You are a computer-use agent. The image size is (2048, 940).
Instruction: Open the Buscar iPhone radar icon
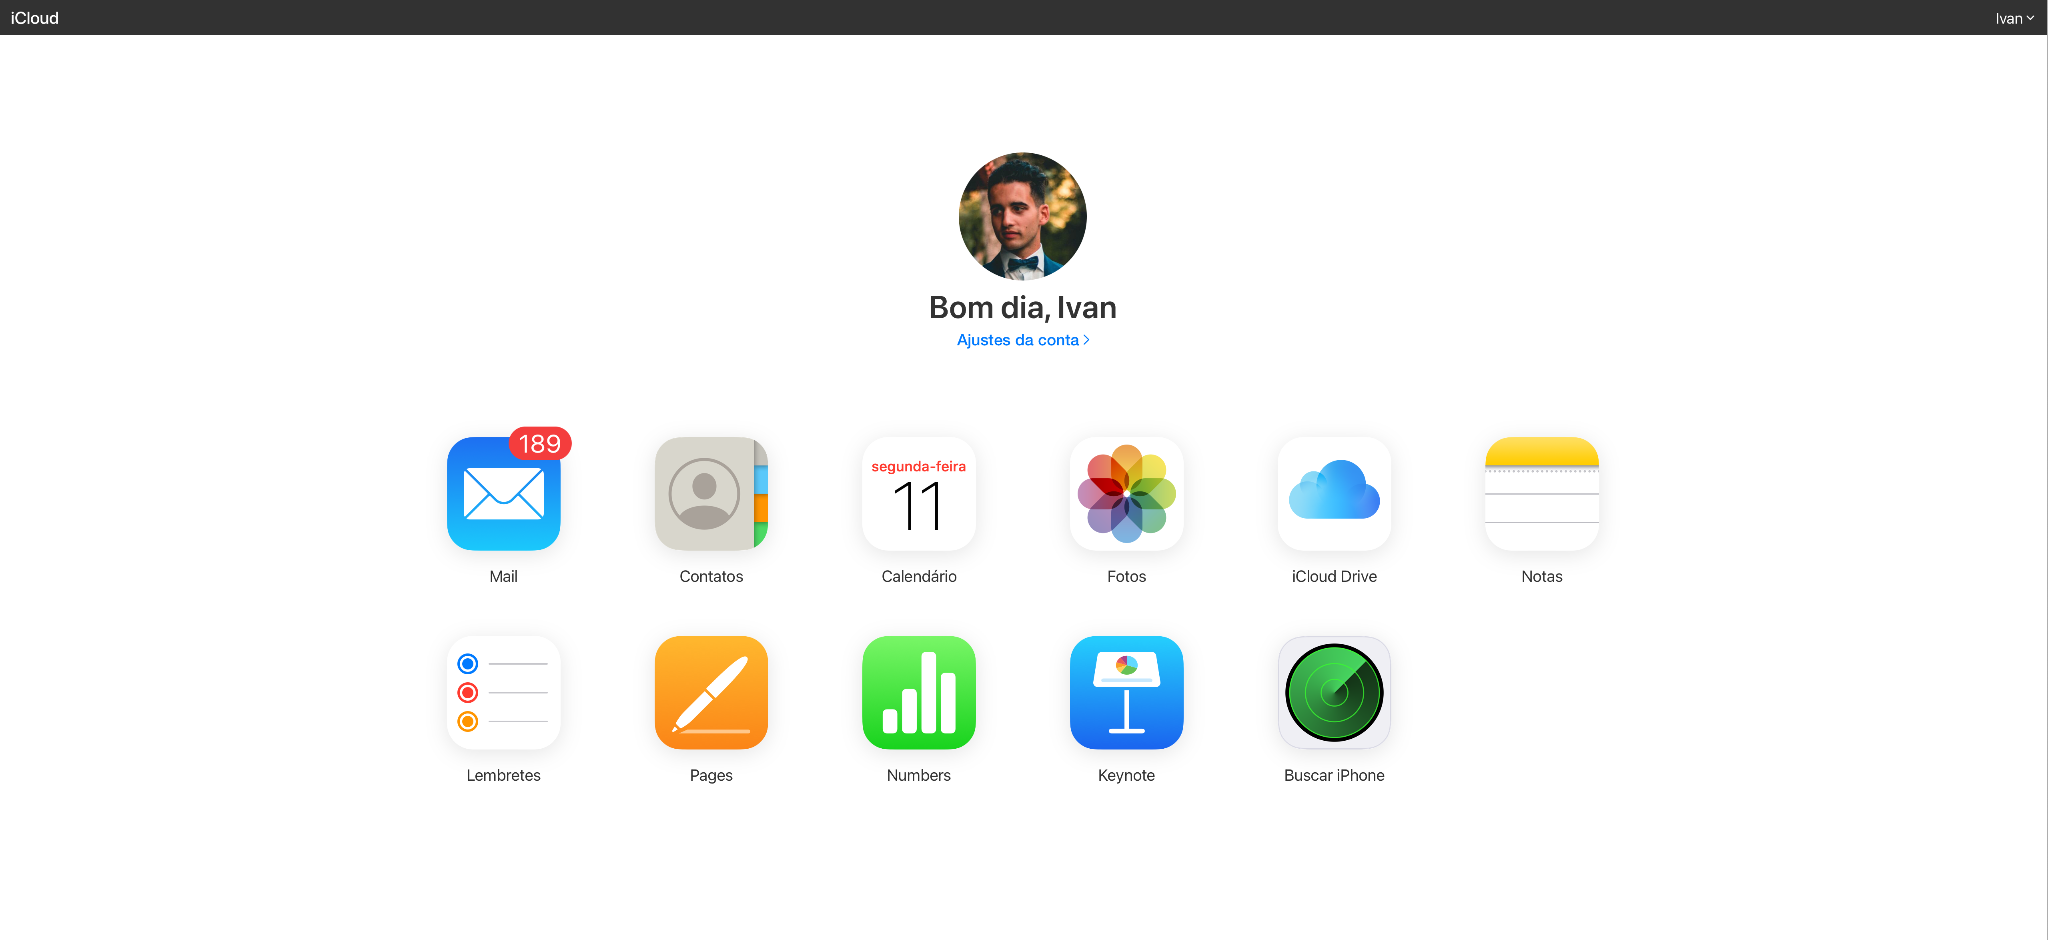[1334, 693]
